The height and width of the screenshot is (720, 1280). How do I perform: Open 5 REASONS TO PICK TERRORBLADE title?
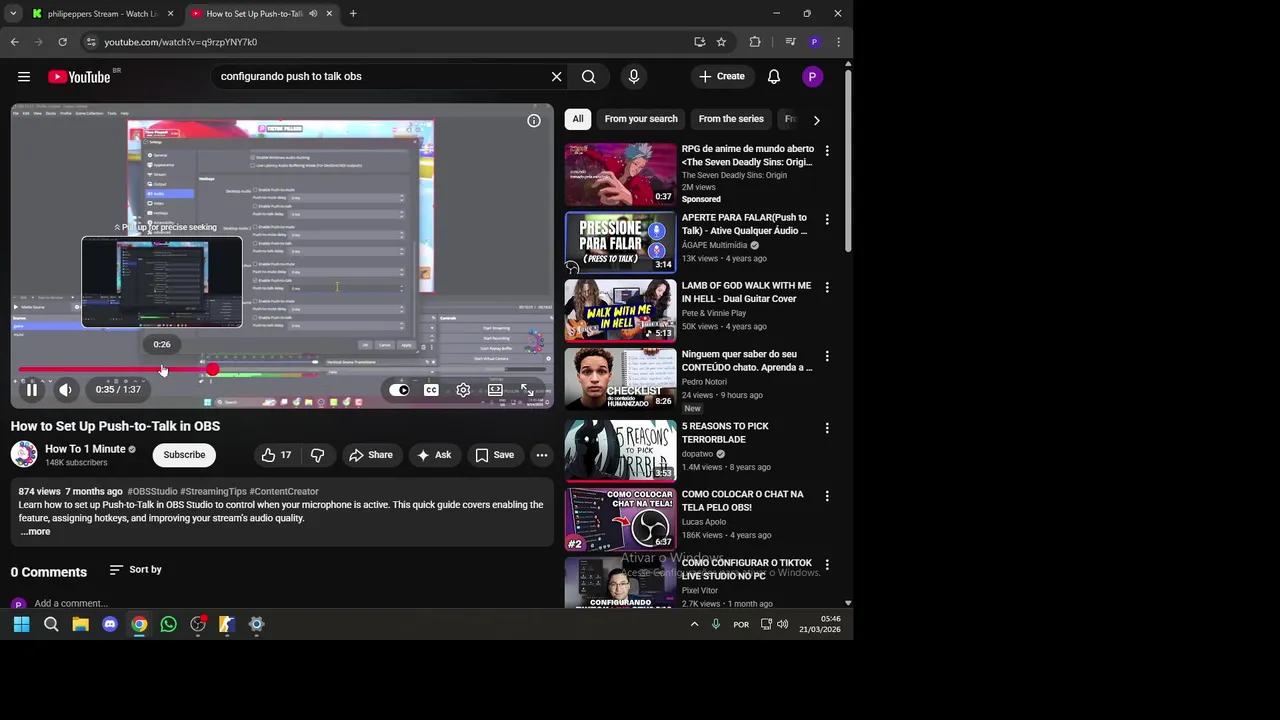pyautogui.click(x=725, y=433)
